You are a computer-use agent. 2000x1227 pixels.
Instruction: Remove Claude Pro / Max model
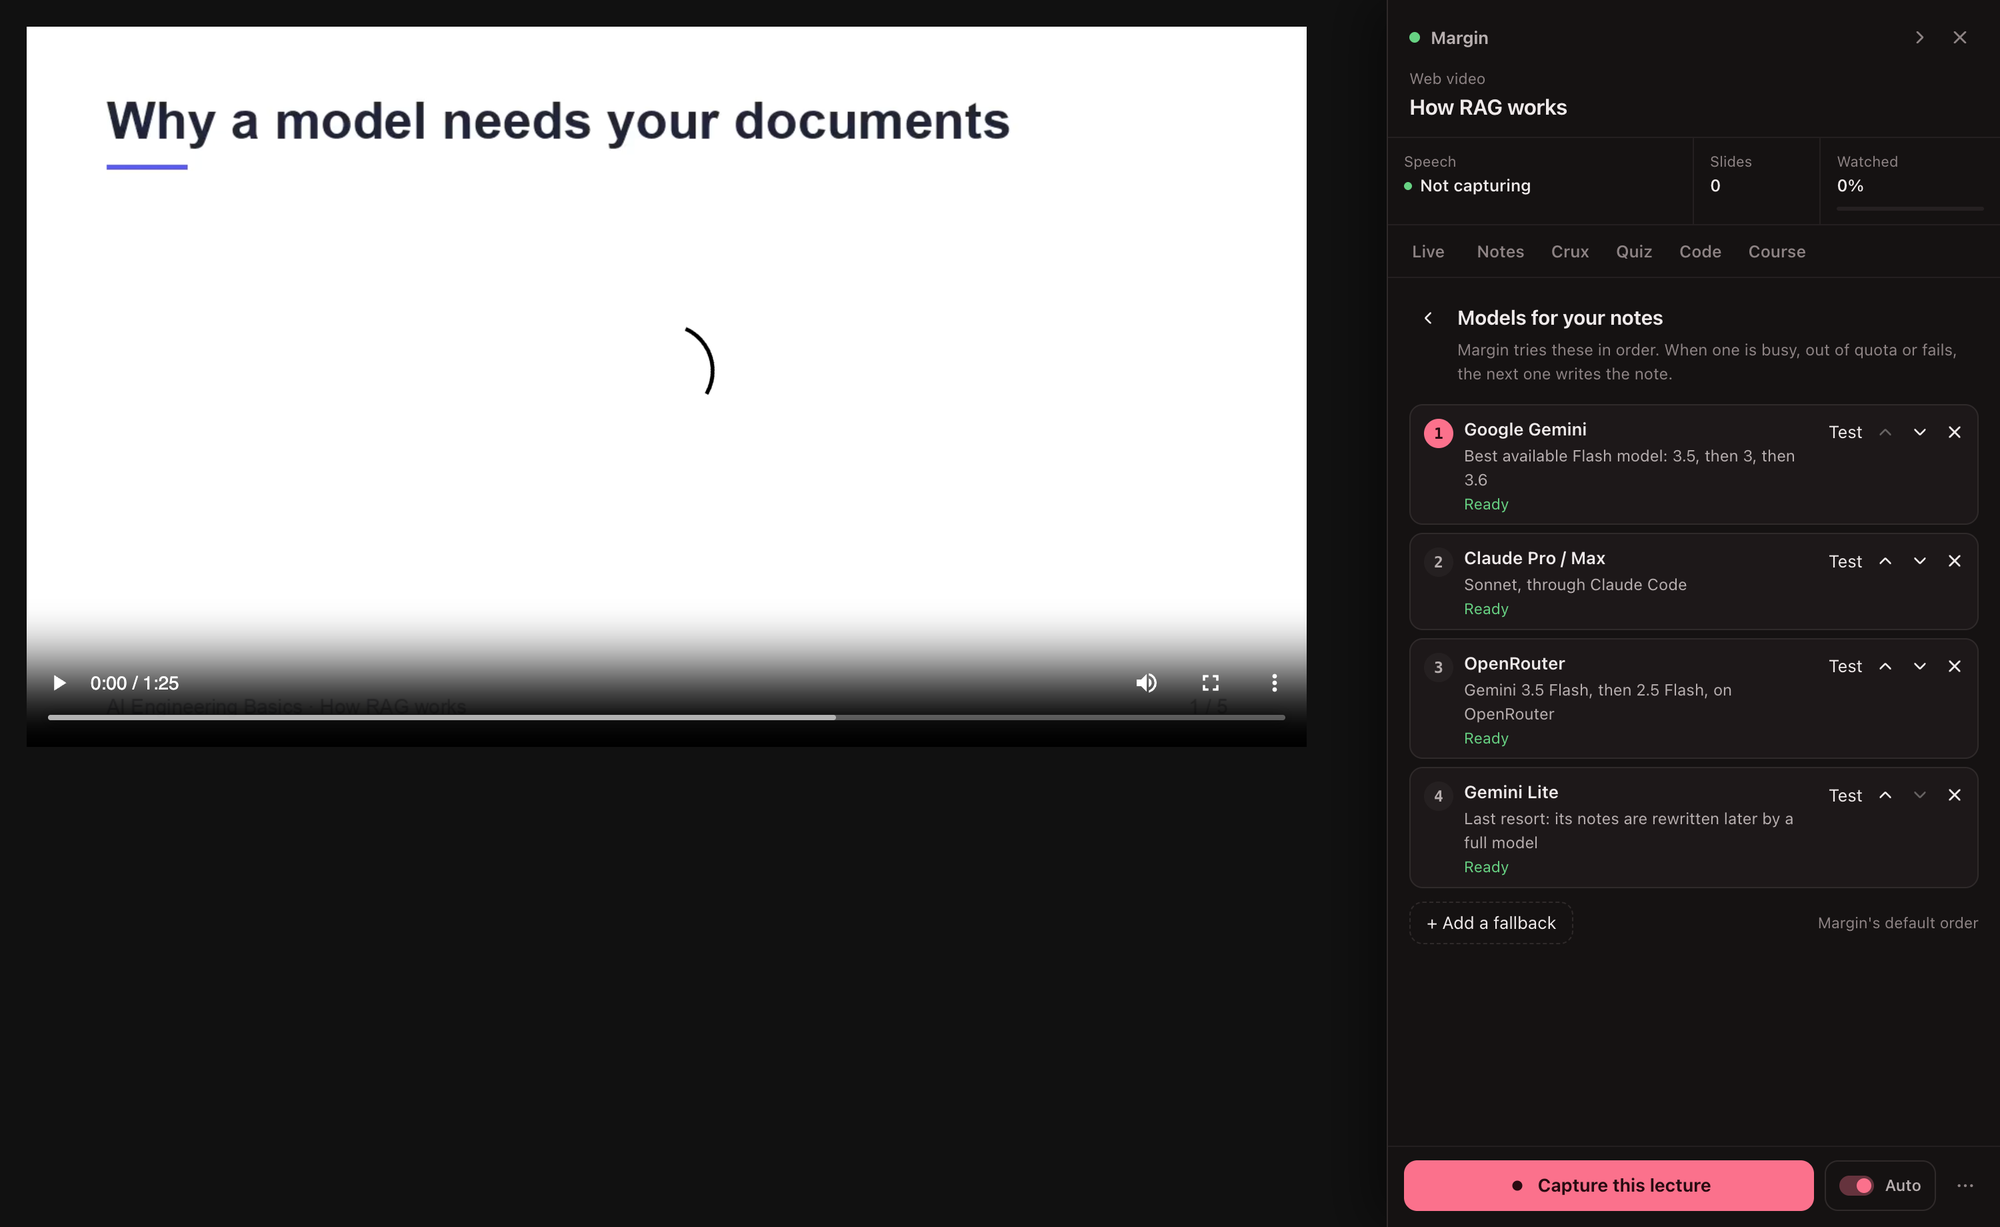point(1954,561)
